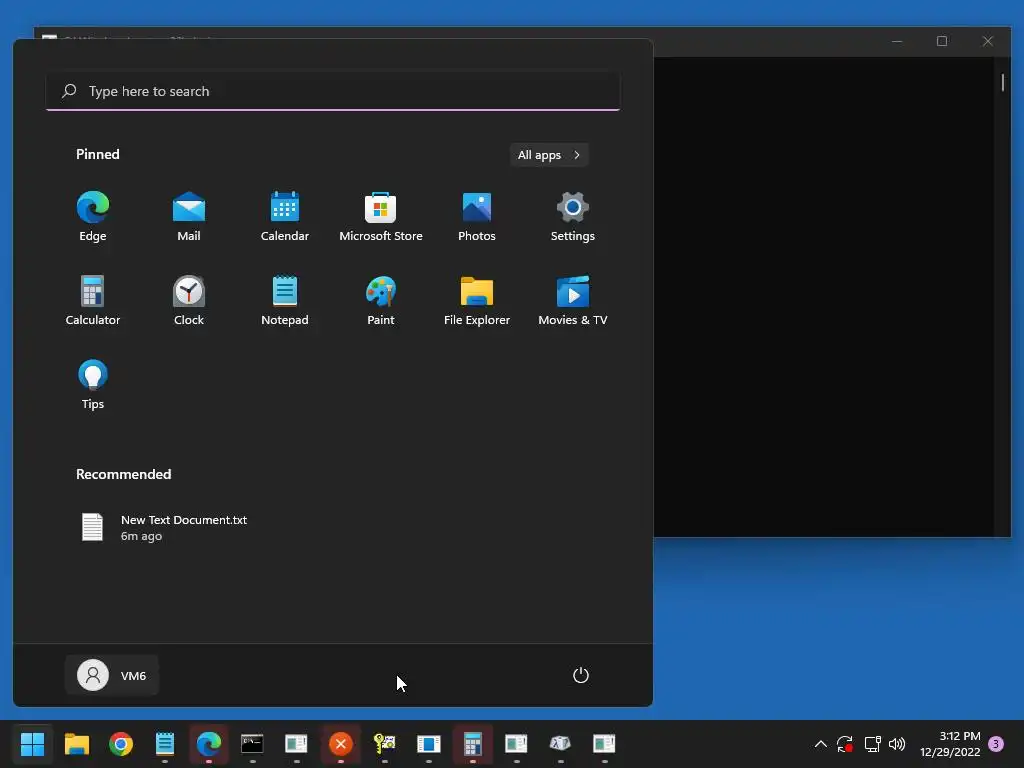Launch Notepad from pinned apps
Image resolution: width=1024 pixels, height=768 pixels.
point(285,300)
